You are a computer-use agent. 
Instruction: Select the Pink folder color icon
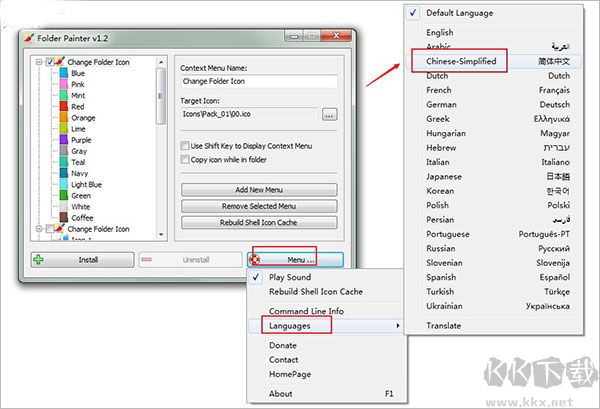64,84
